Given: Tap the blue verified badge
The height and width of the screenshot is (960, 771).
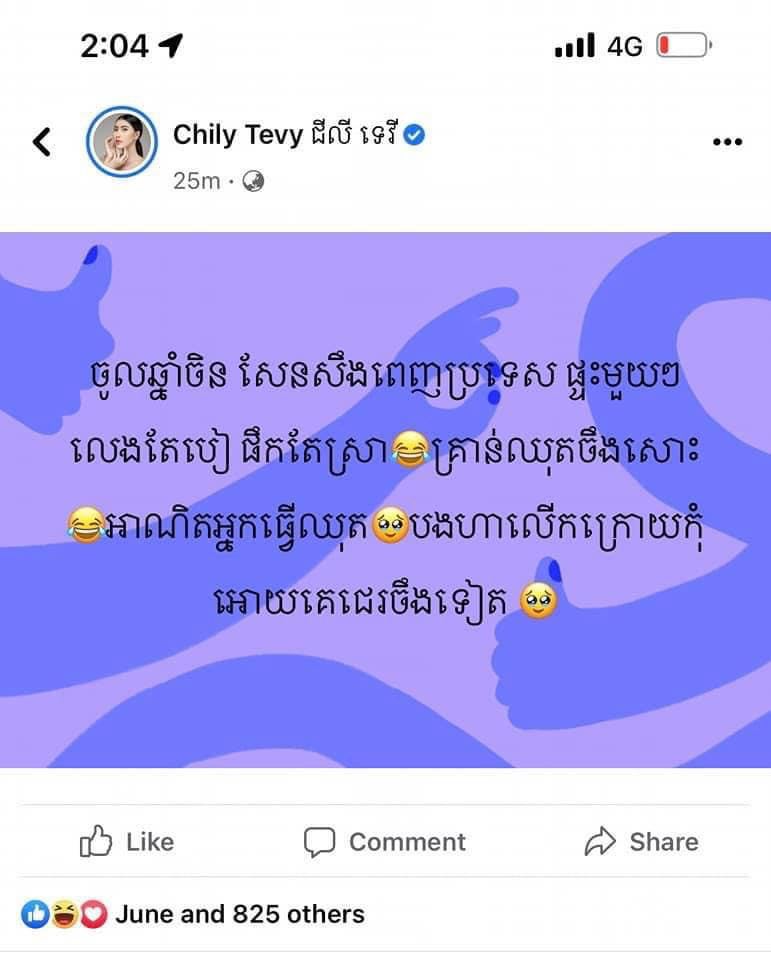Looking at the screenshot, I should coord(415,135).
